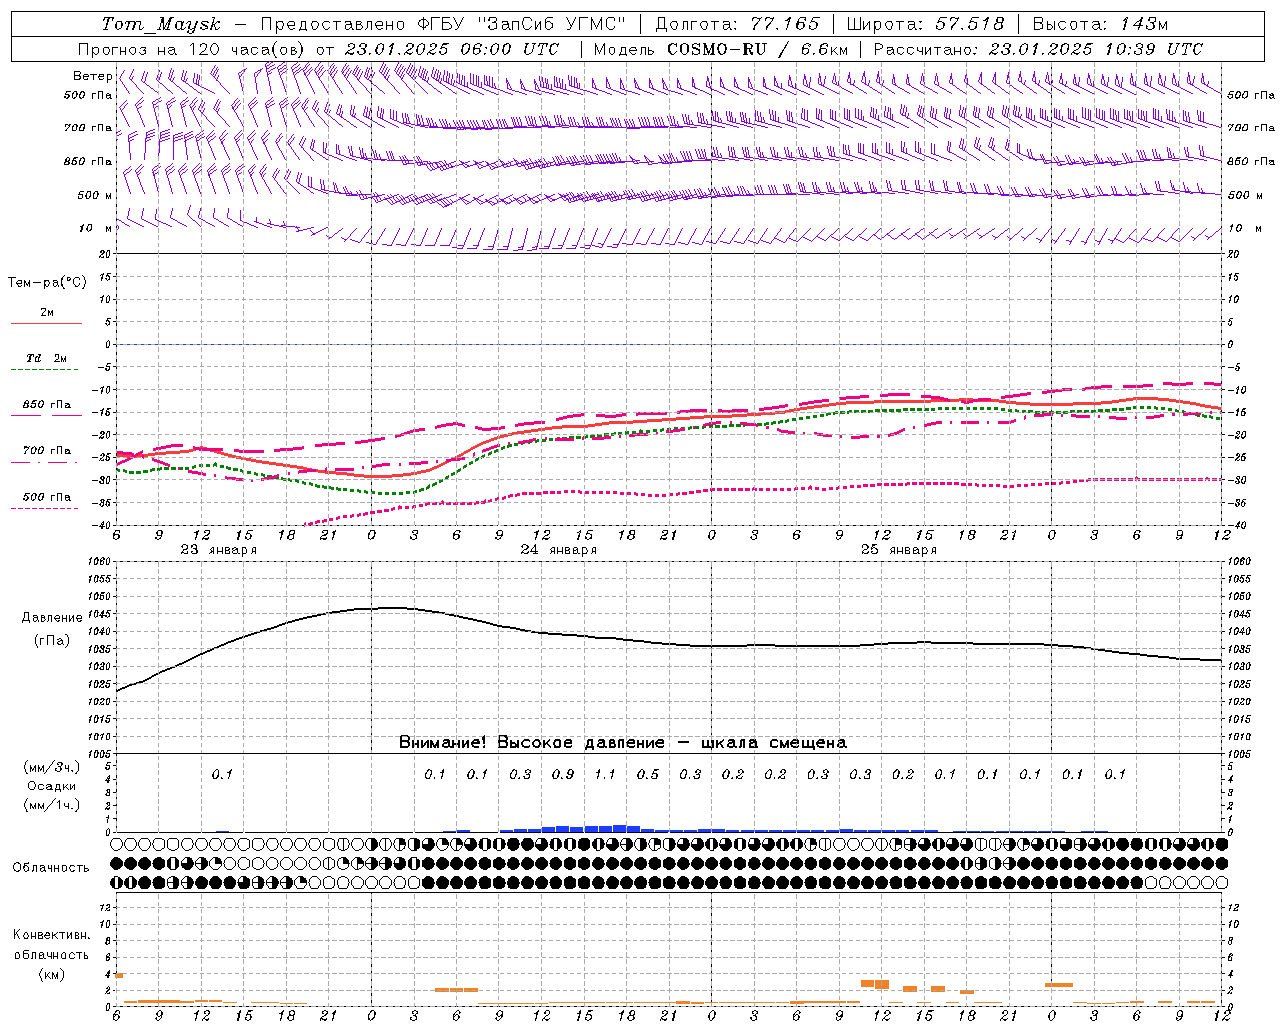Click the Высота: 143м value
Screen dimensions: 1280x1024
[x=1100, y=24]
